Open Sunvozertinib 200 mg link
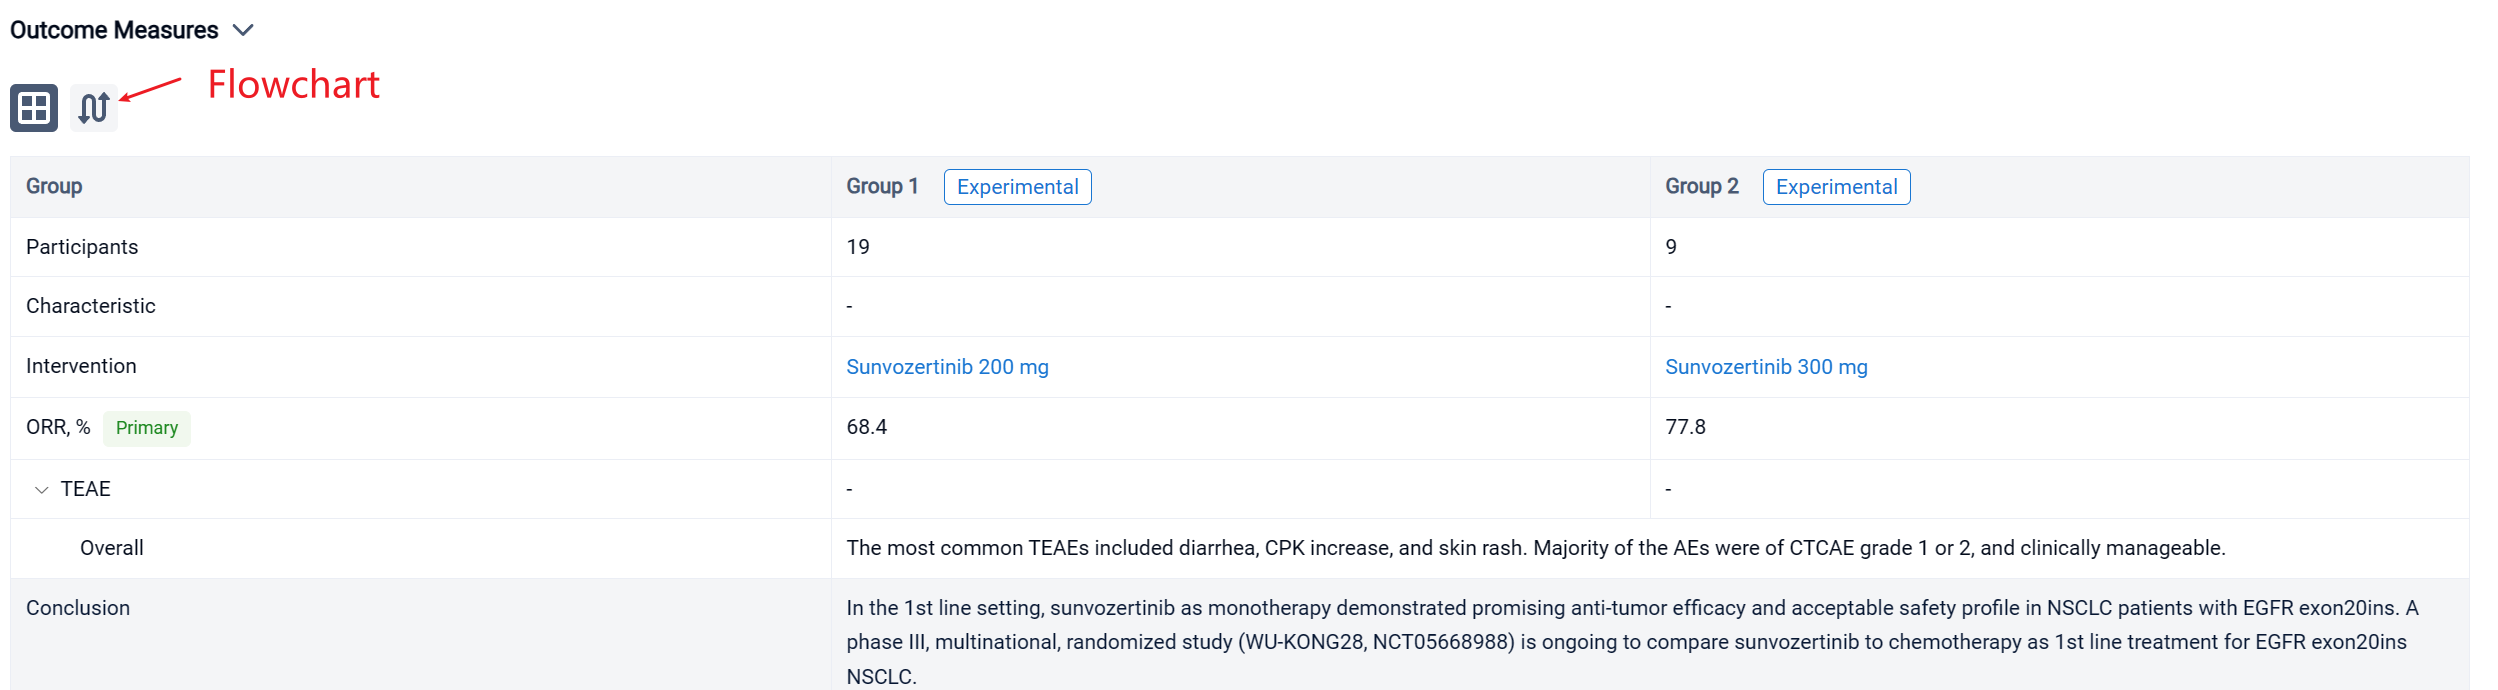Image resolution: width=2498 pixels, height=690 pixels. click(x=947, y=367)
